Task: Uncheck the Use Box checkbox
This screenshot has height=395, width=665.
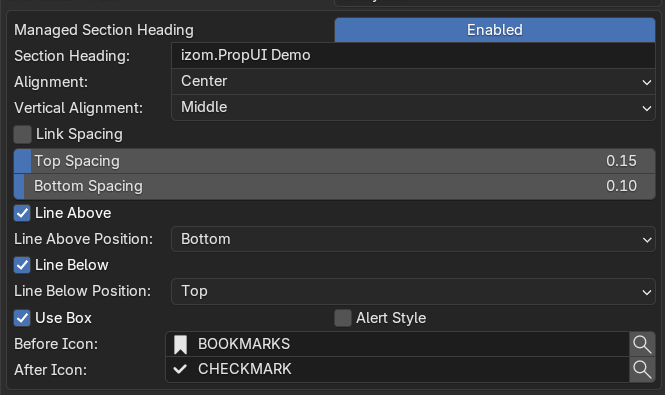Action: tap(22, 318)
